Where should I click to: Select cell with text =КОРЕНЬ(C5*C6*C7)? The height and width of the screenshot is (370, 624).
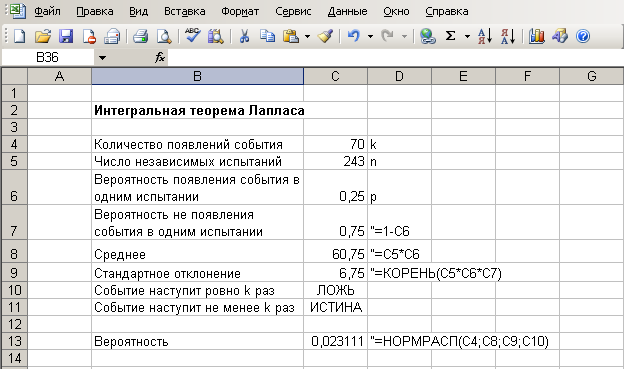[436, 273]
